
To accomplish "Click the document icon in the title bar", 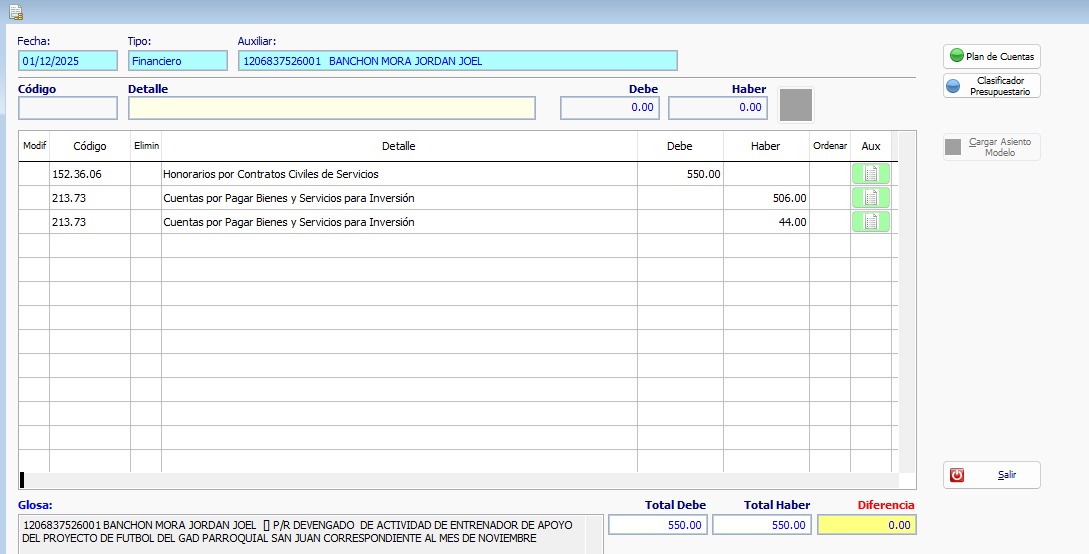I will (15, 12).
